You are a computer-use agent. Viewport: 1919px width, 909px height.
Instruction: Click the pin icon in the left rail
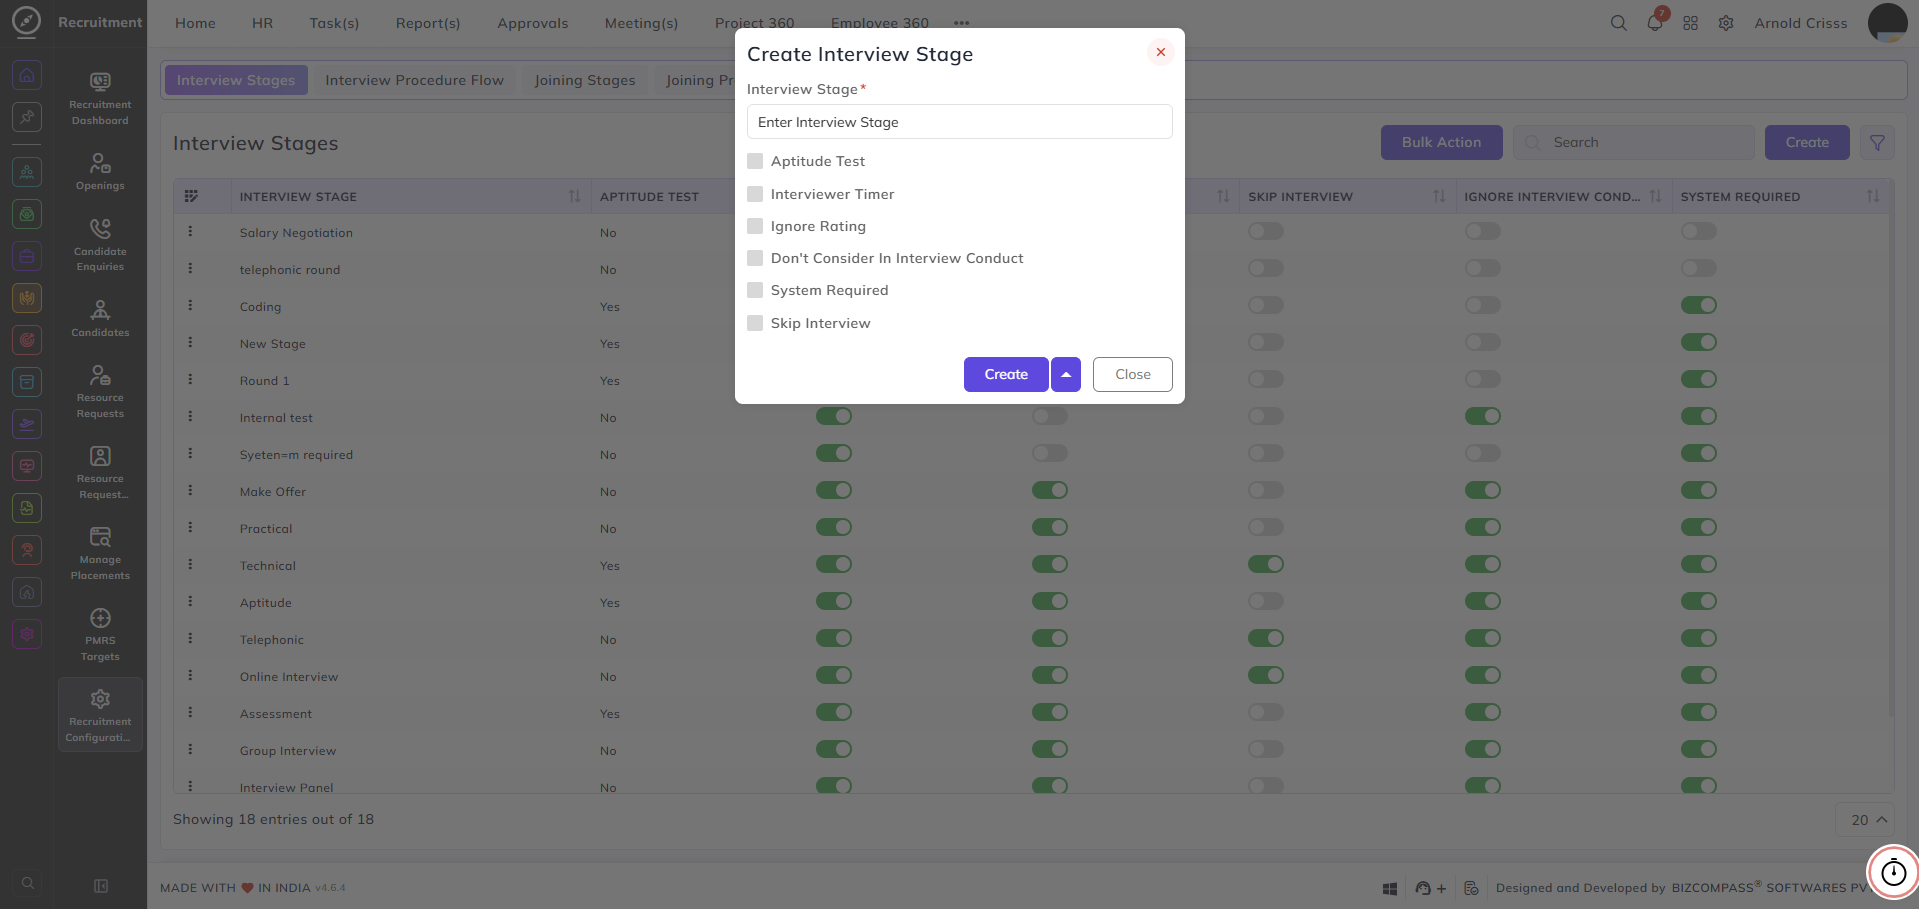pos(27,117)
